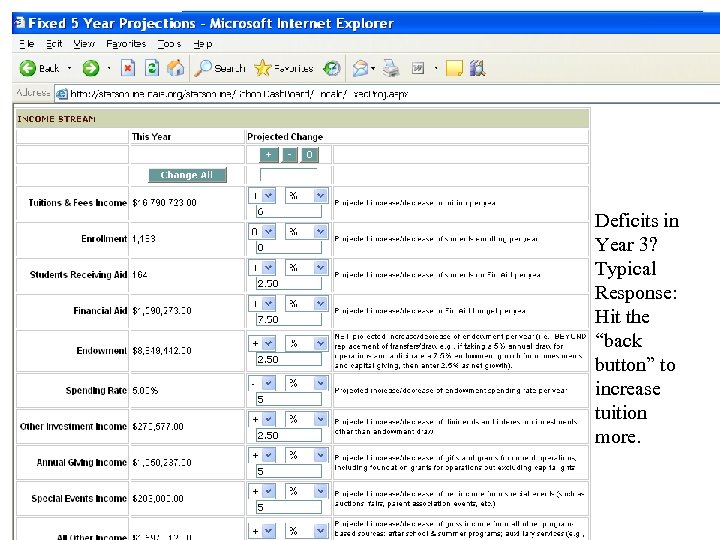The height and width of the screenshot is (540, 720).
Task: Open the Favorites menu
Action: 126,44
